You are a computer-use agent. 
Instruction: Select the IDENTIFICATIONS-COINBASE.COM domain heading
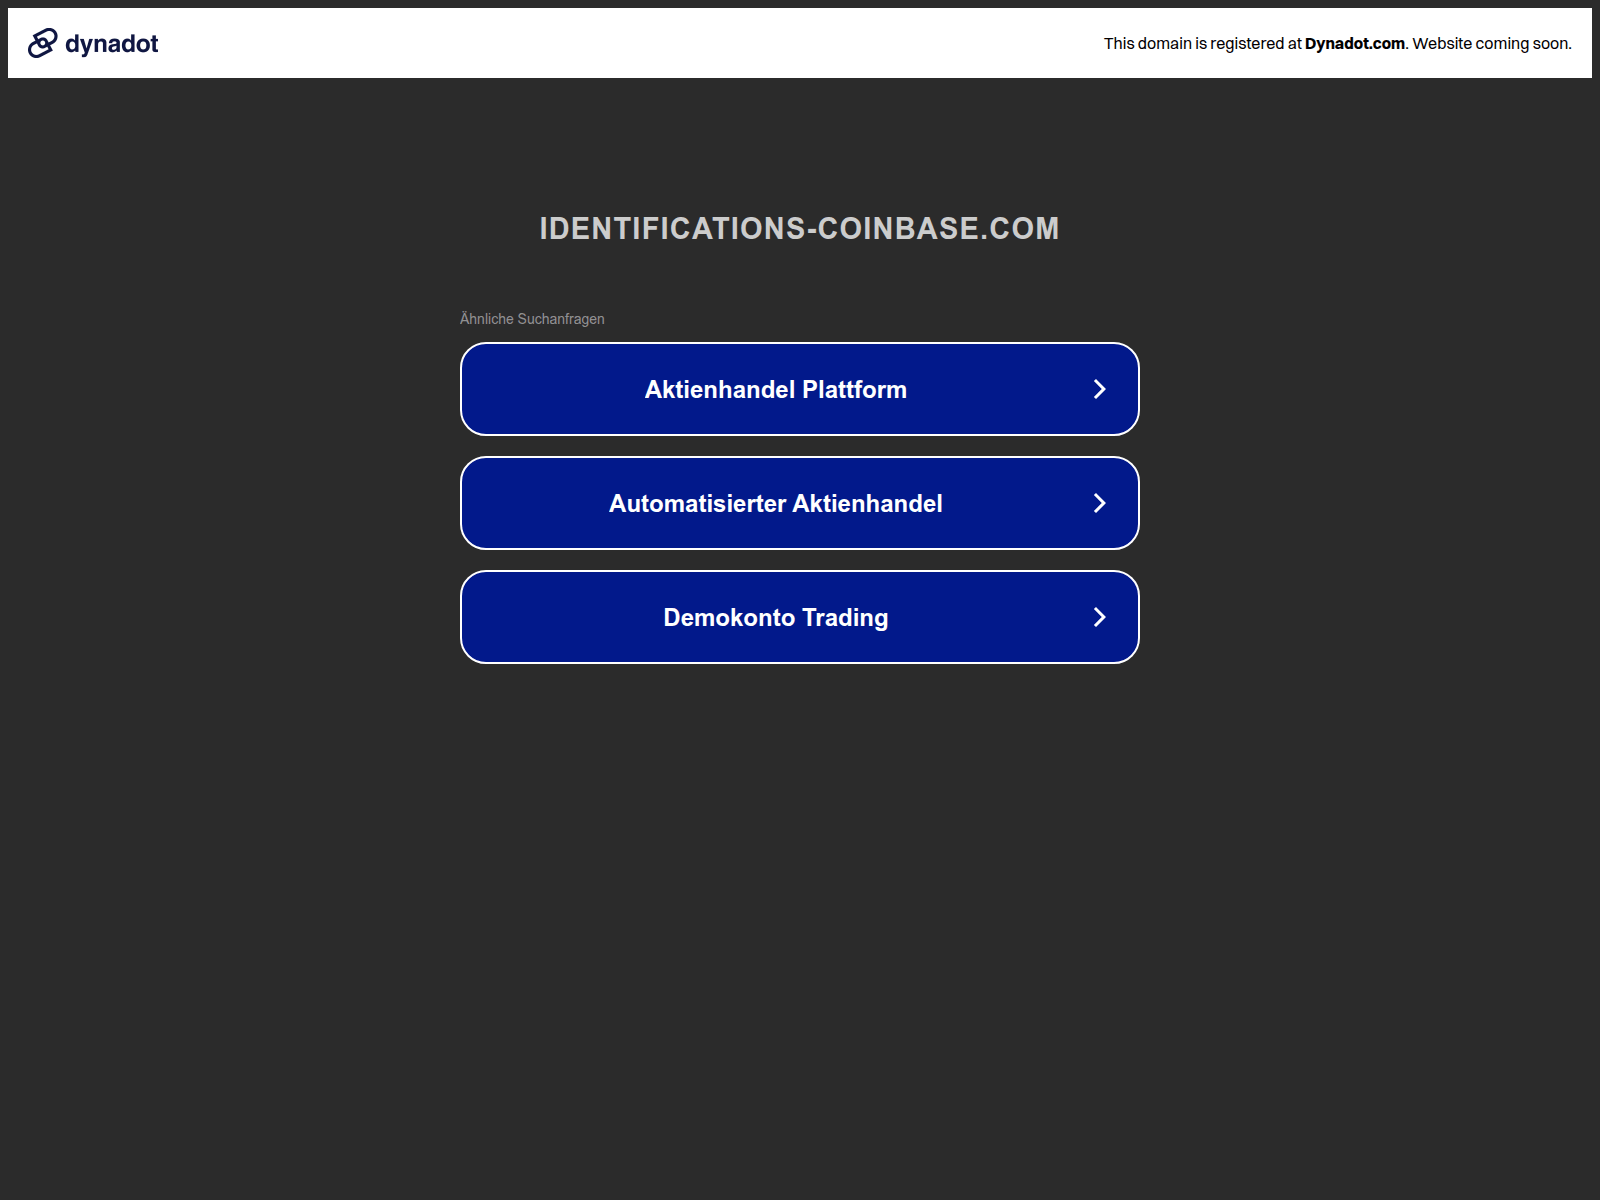click(799, 228)
